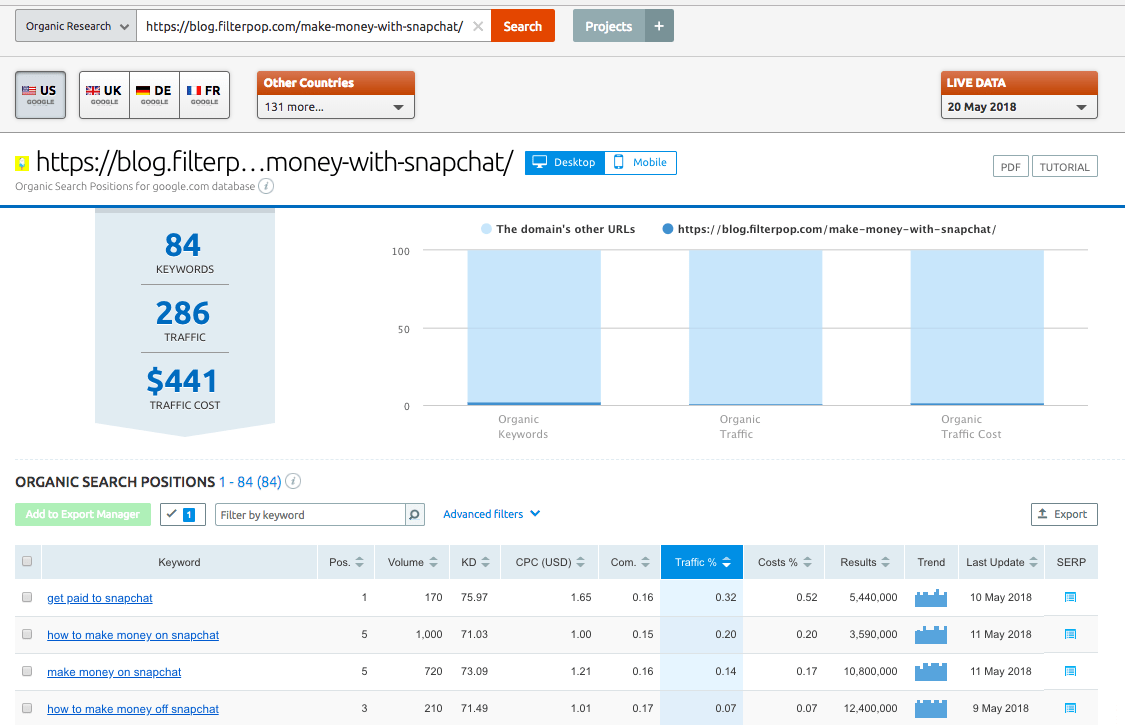Click the SERP snapshot icon for 'get paid to snapchat'
1125x725 pixels.
point(1070,597)
